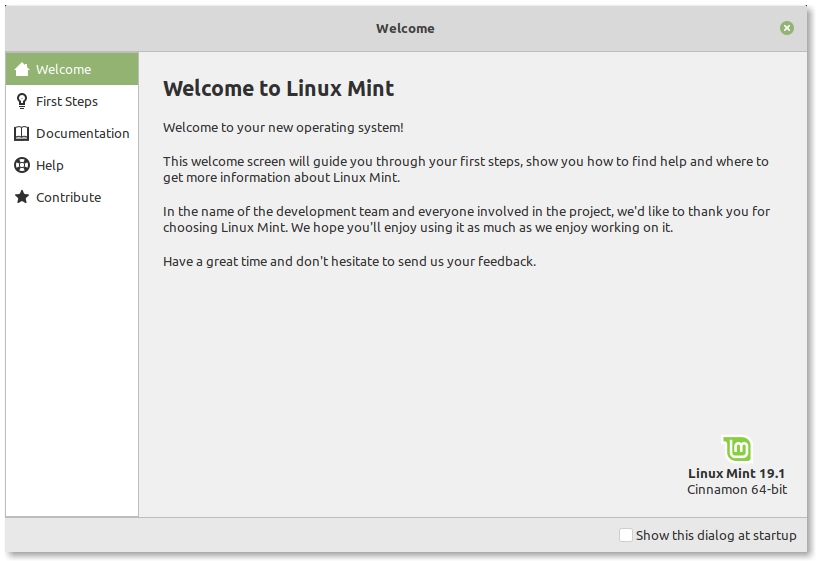Switch to the Documentation page

point(83,133)
